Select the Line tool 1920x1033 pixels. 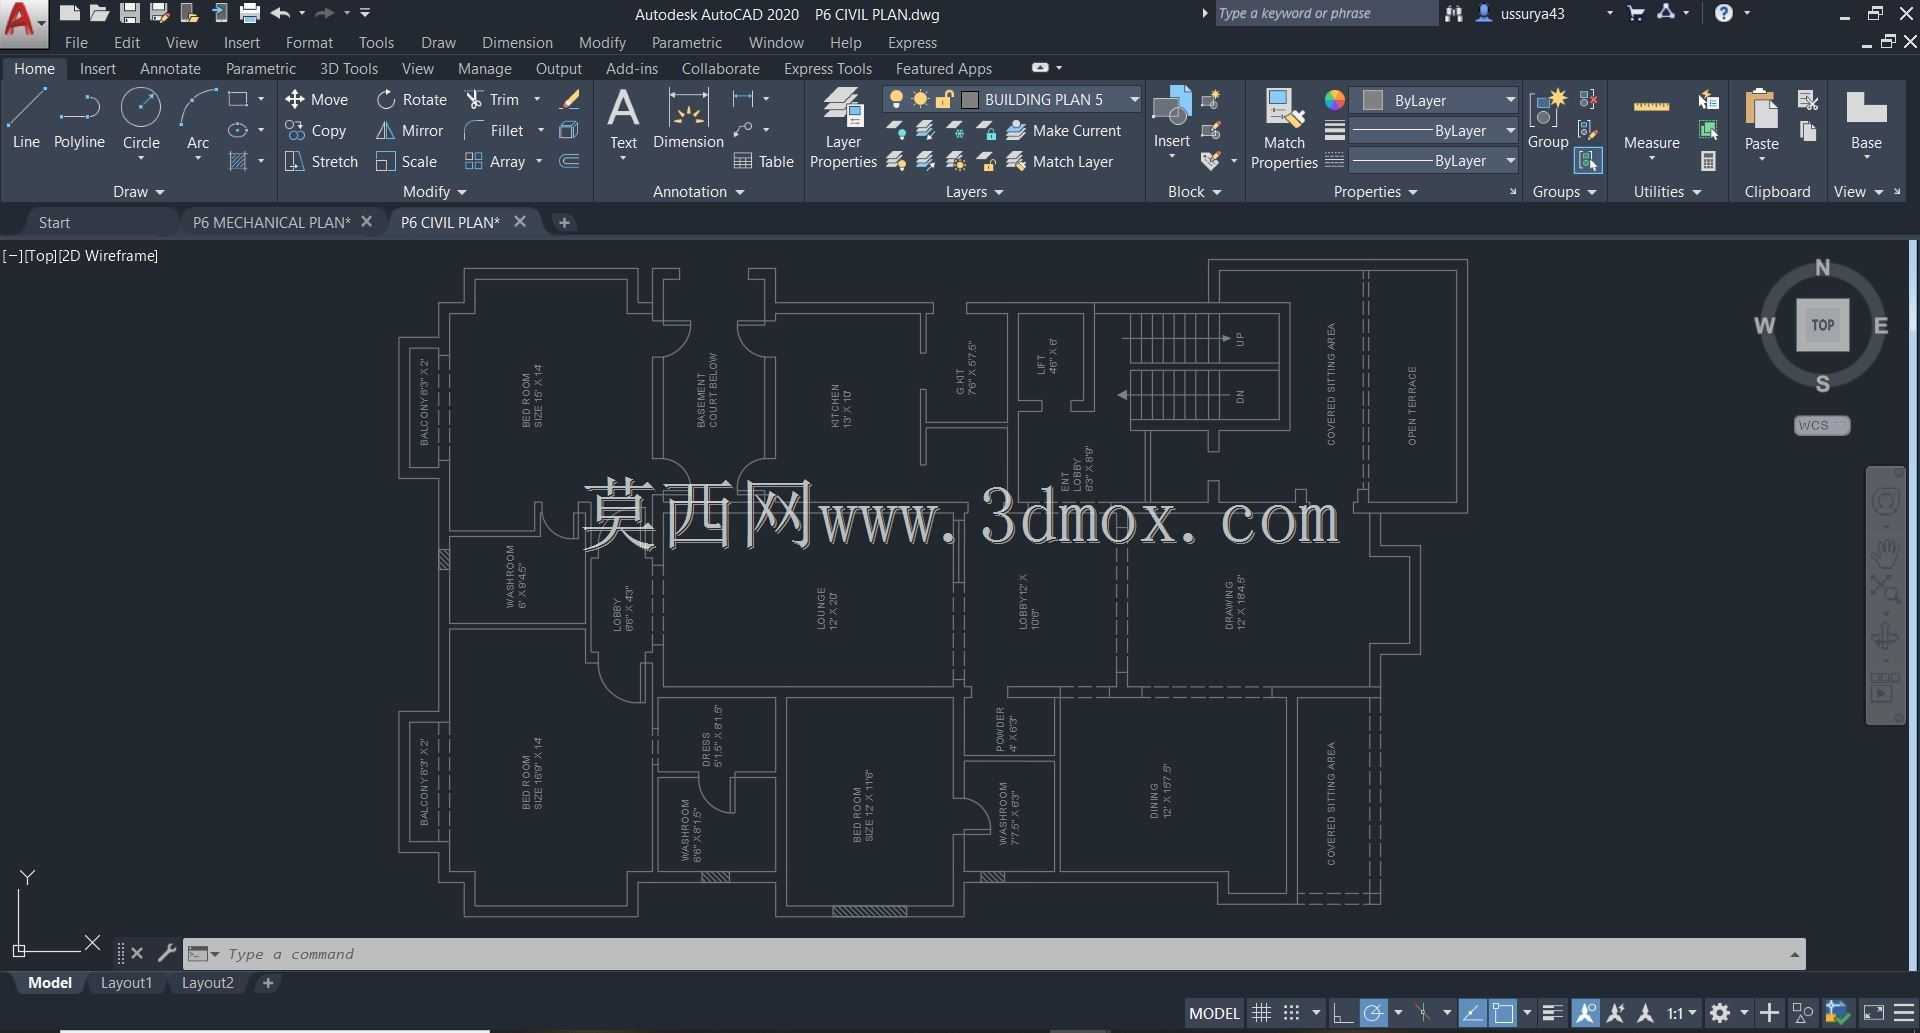pyautogui.click(x=26, y=118)
